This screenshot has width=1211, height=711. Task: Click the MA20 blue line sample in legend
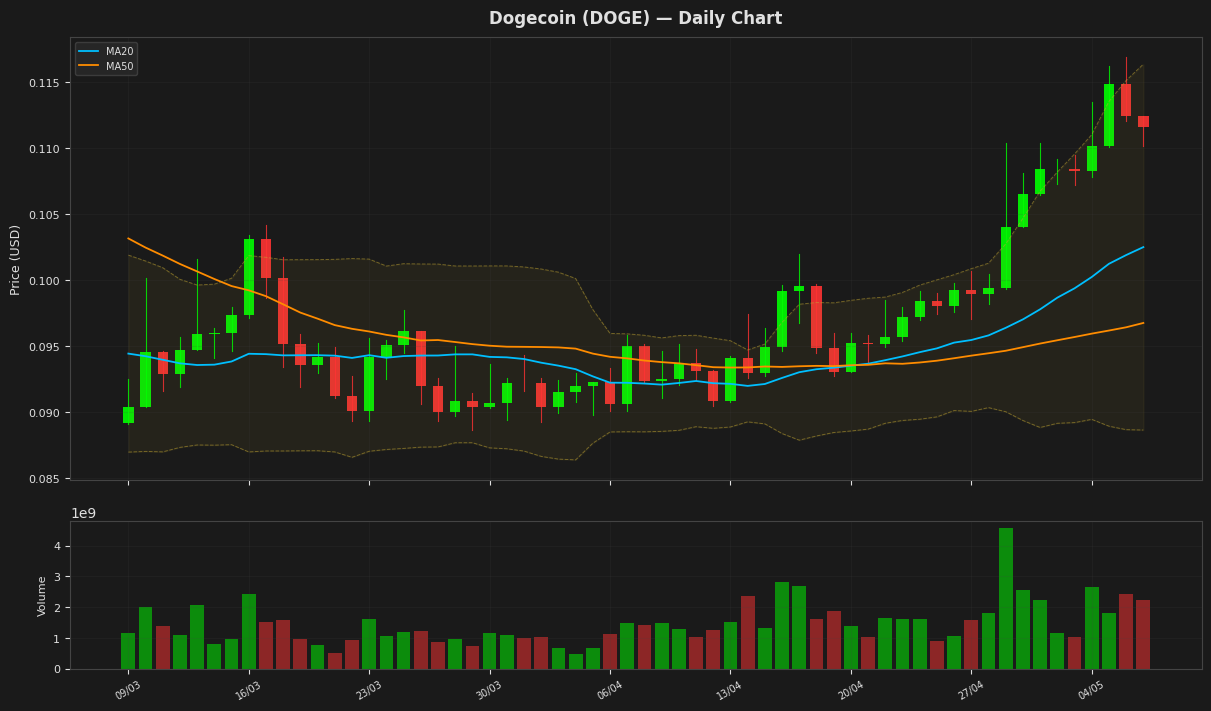tap(88, 51)
